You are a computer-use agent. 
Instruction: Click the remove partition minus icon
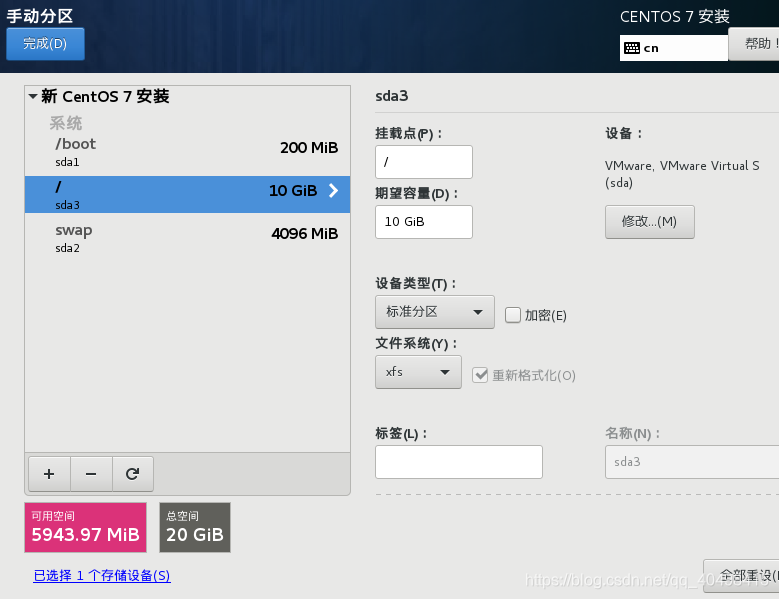[x=91, y=474]
